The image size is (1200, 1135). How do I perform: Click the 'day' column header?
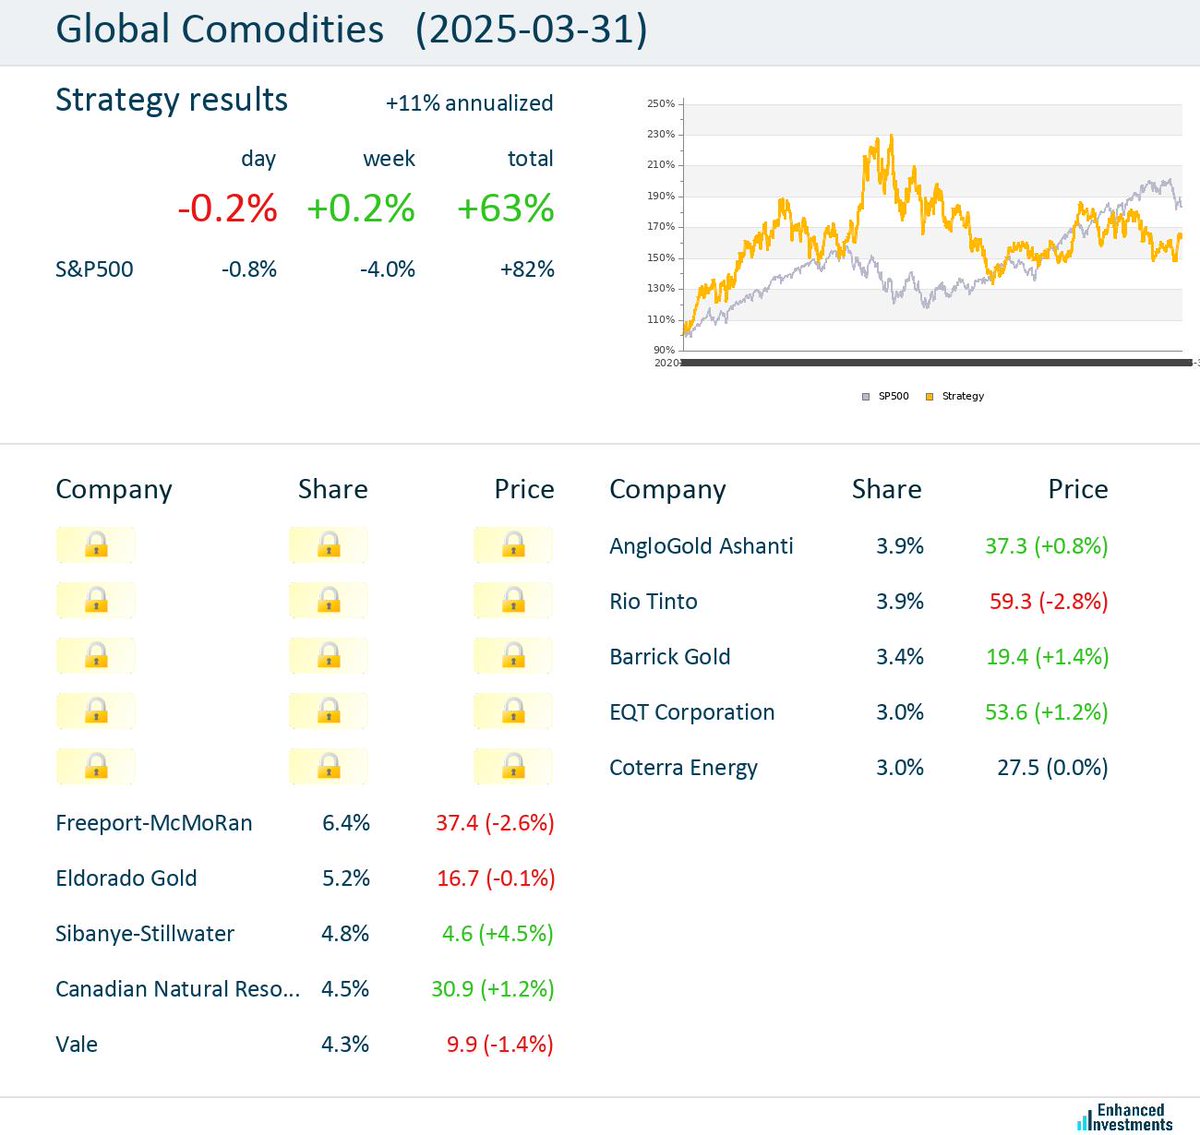click(258, 159)
